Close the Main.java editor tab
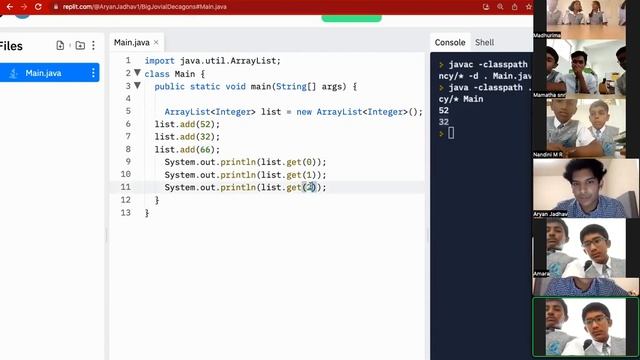Viewport: 640px width, 360px height. (156, 42)
